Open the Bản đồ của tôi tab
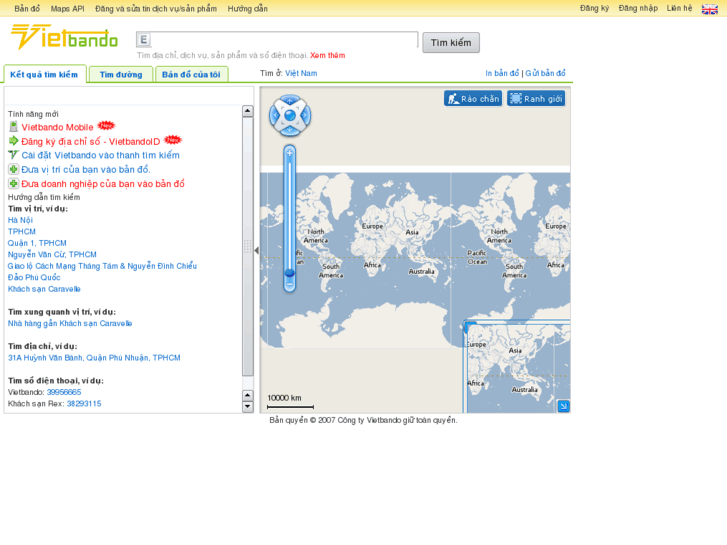727x545 pixels. click(x=191, y=74)
